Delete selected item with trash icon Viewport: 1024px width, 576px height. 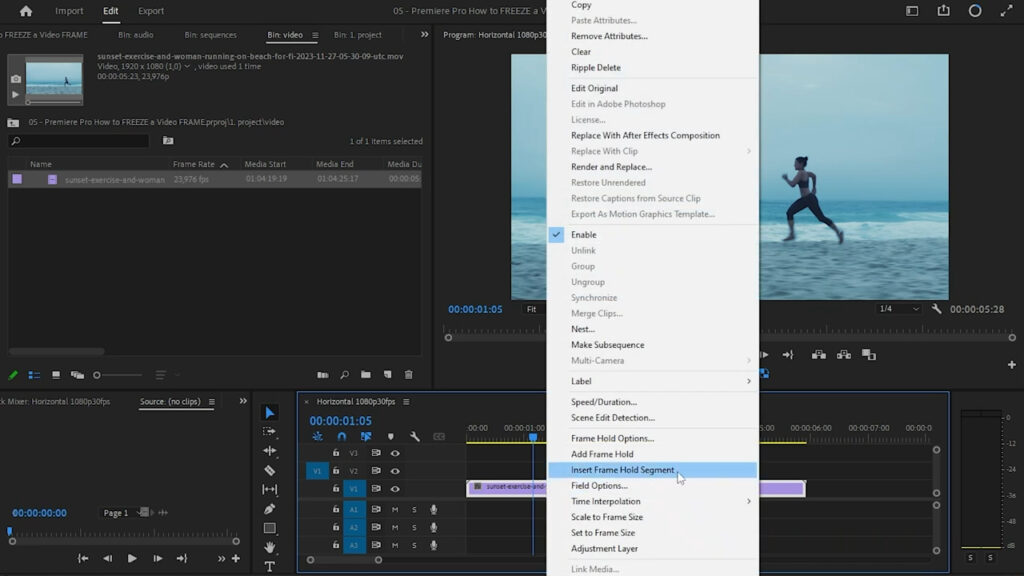(x=409, y=375)
